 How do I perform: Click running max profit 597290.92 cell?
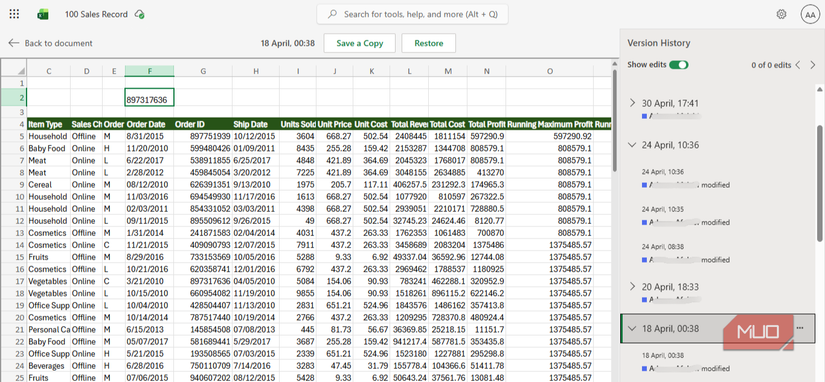click(x=550, y=136)
